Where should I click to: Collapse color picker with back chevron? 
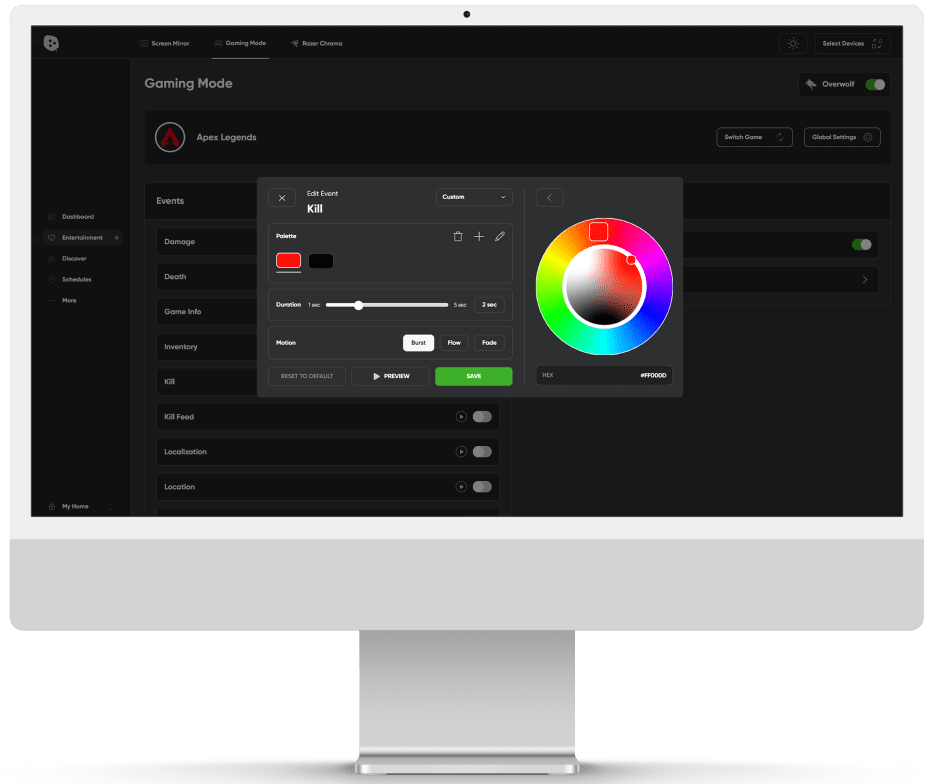point(549,198)
